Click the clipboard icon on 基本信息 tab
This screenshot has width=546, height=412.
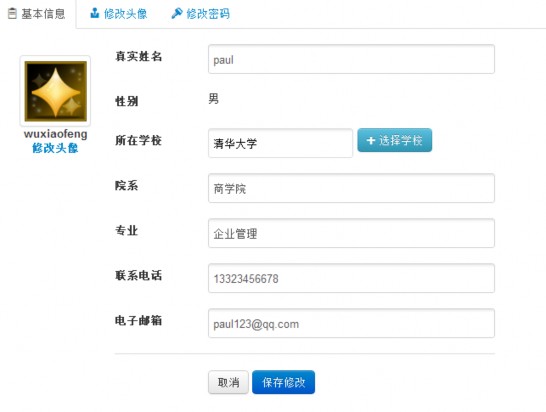(12, 14)
